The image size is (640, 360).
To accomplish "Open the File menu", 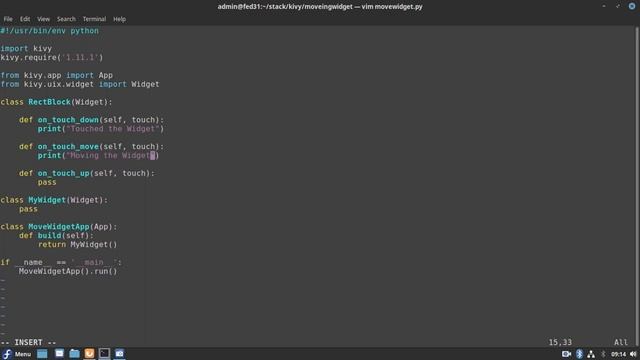I will click(x=8, y=19).
